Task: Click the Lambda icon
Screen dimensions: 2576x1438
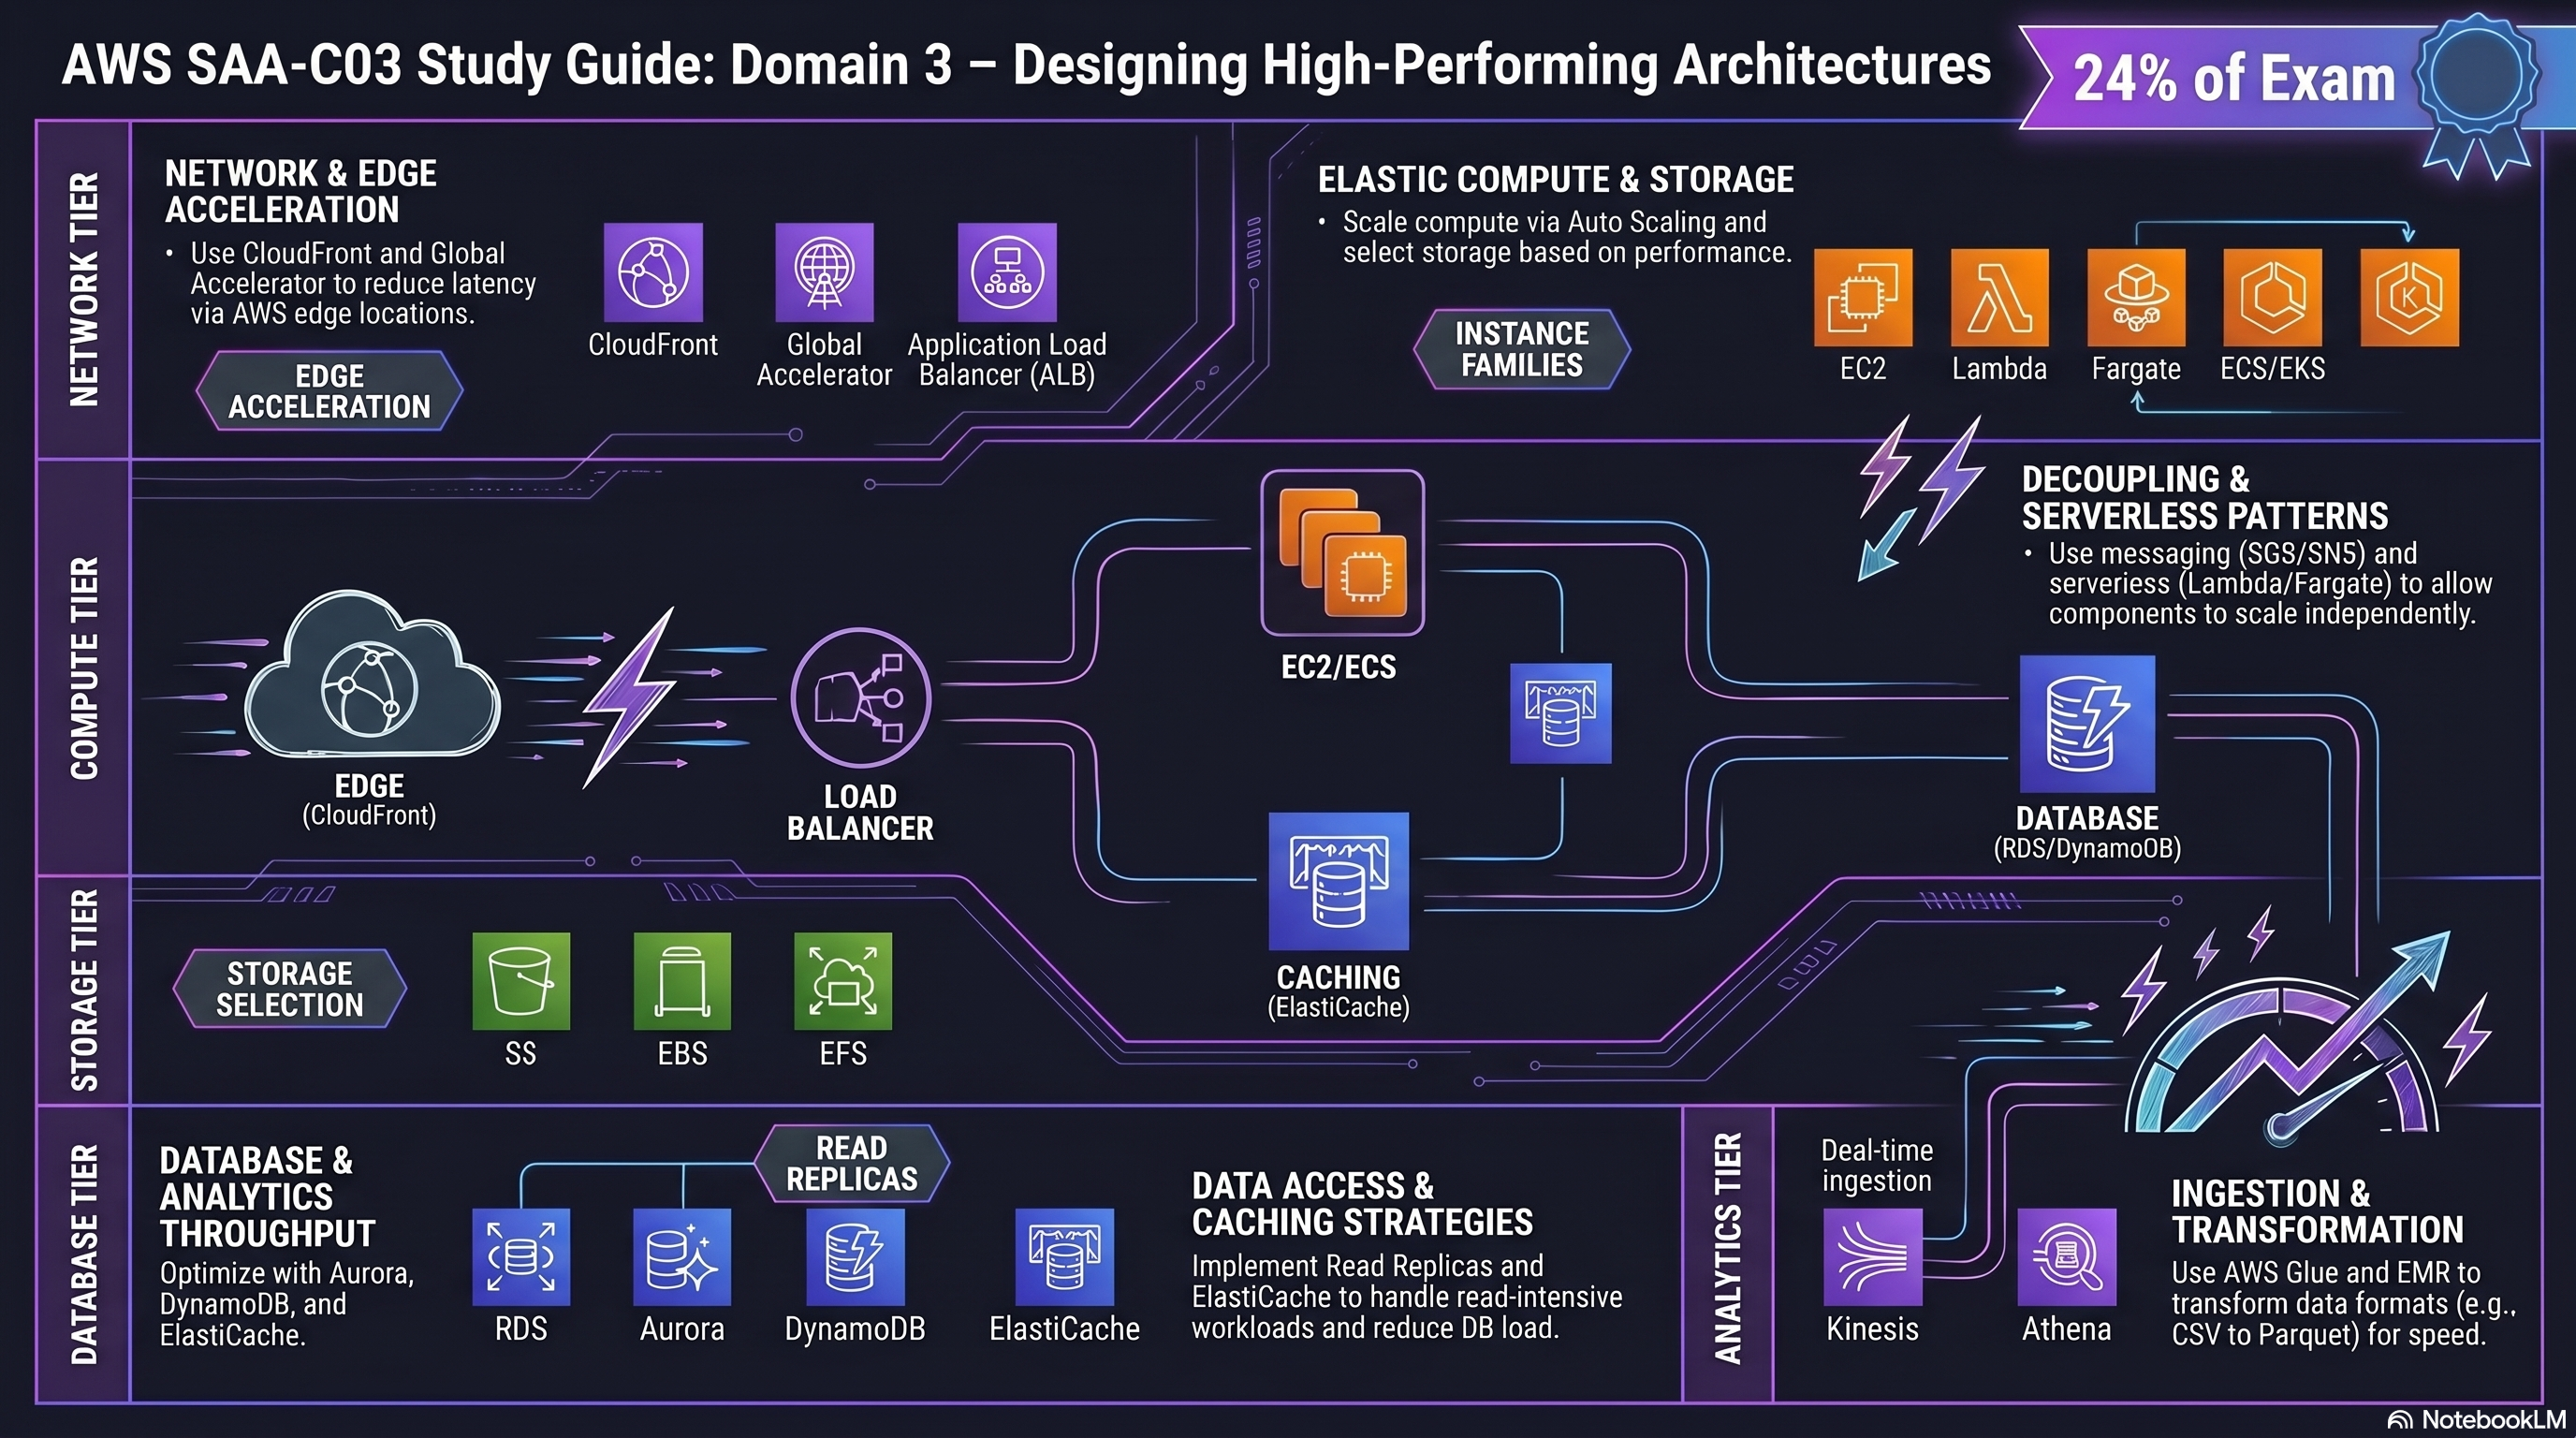Action: [x=1999, y=297]
